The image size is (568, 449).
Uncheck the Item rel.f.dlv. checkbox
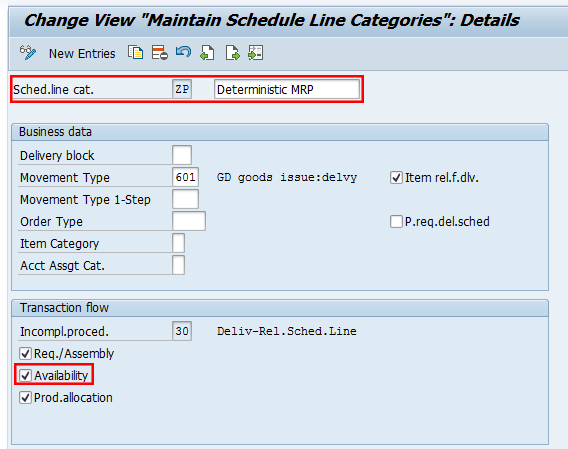pos(396,178)
